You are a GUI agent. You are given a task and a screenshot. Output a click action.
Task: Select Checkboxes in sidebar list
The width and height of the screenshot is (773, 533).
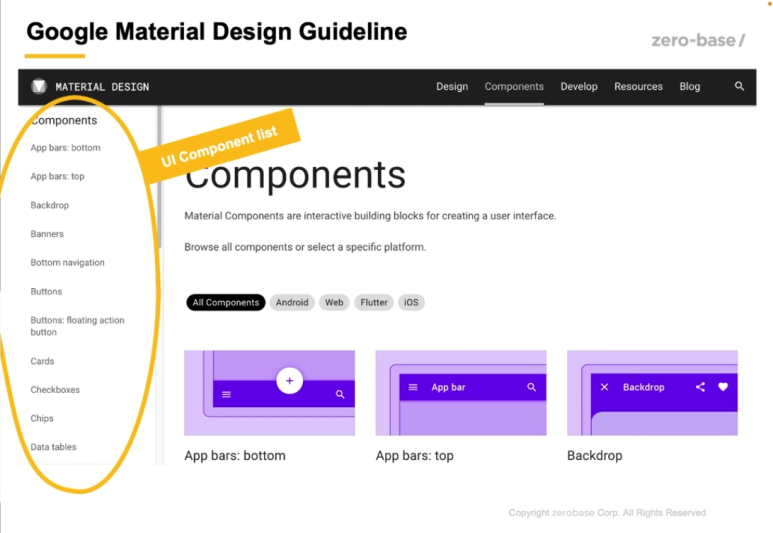click(55, 390)
